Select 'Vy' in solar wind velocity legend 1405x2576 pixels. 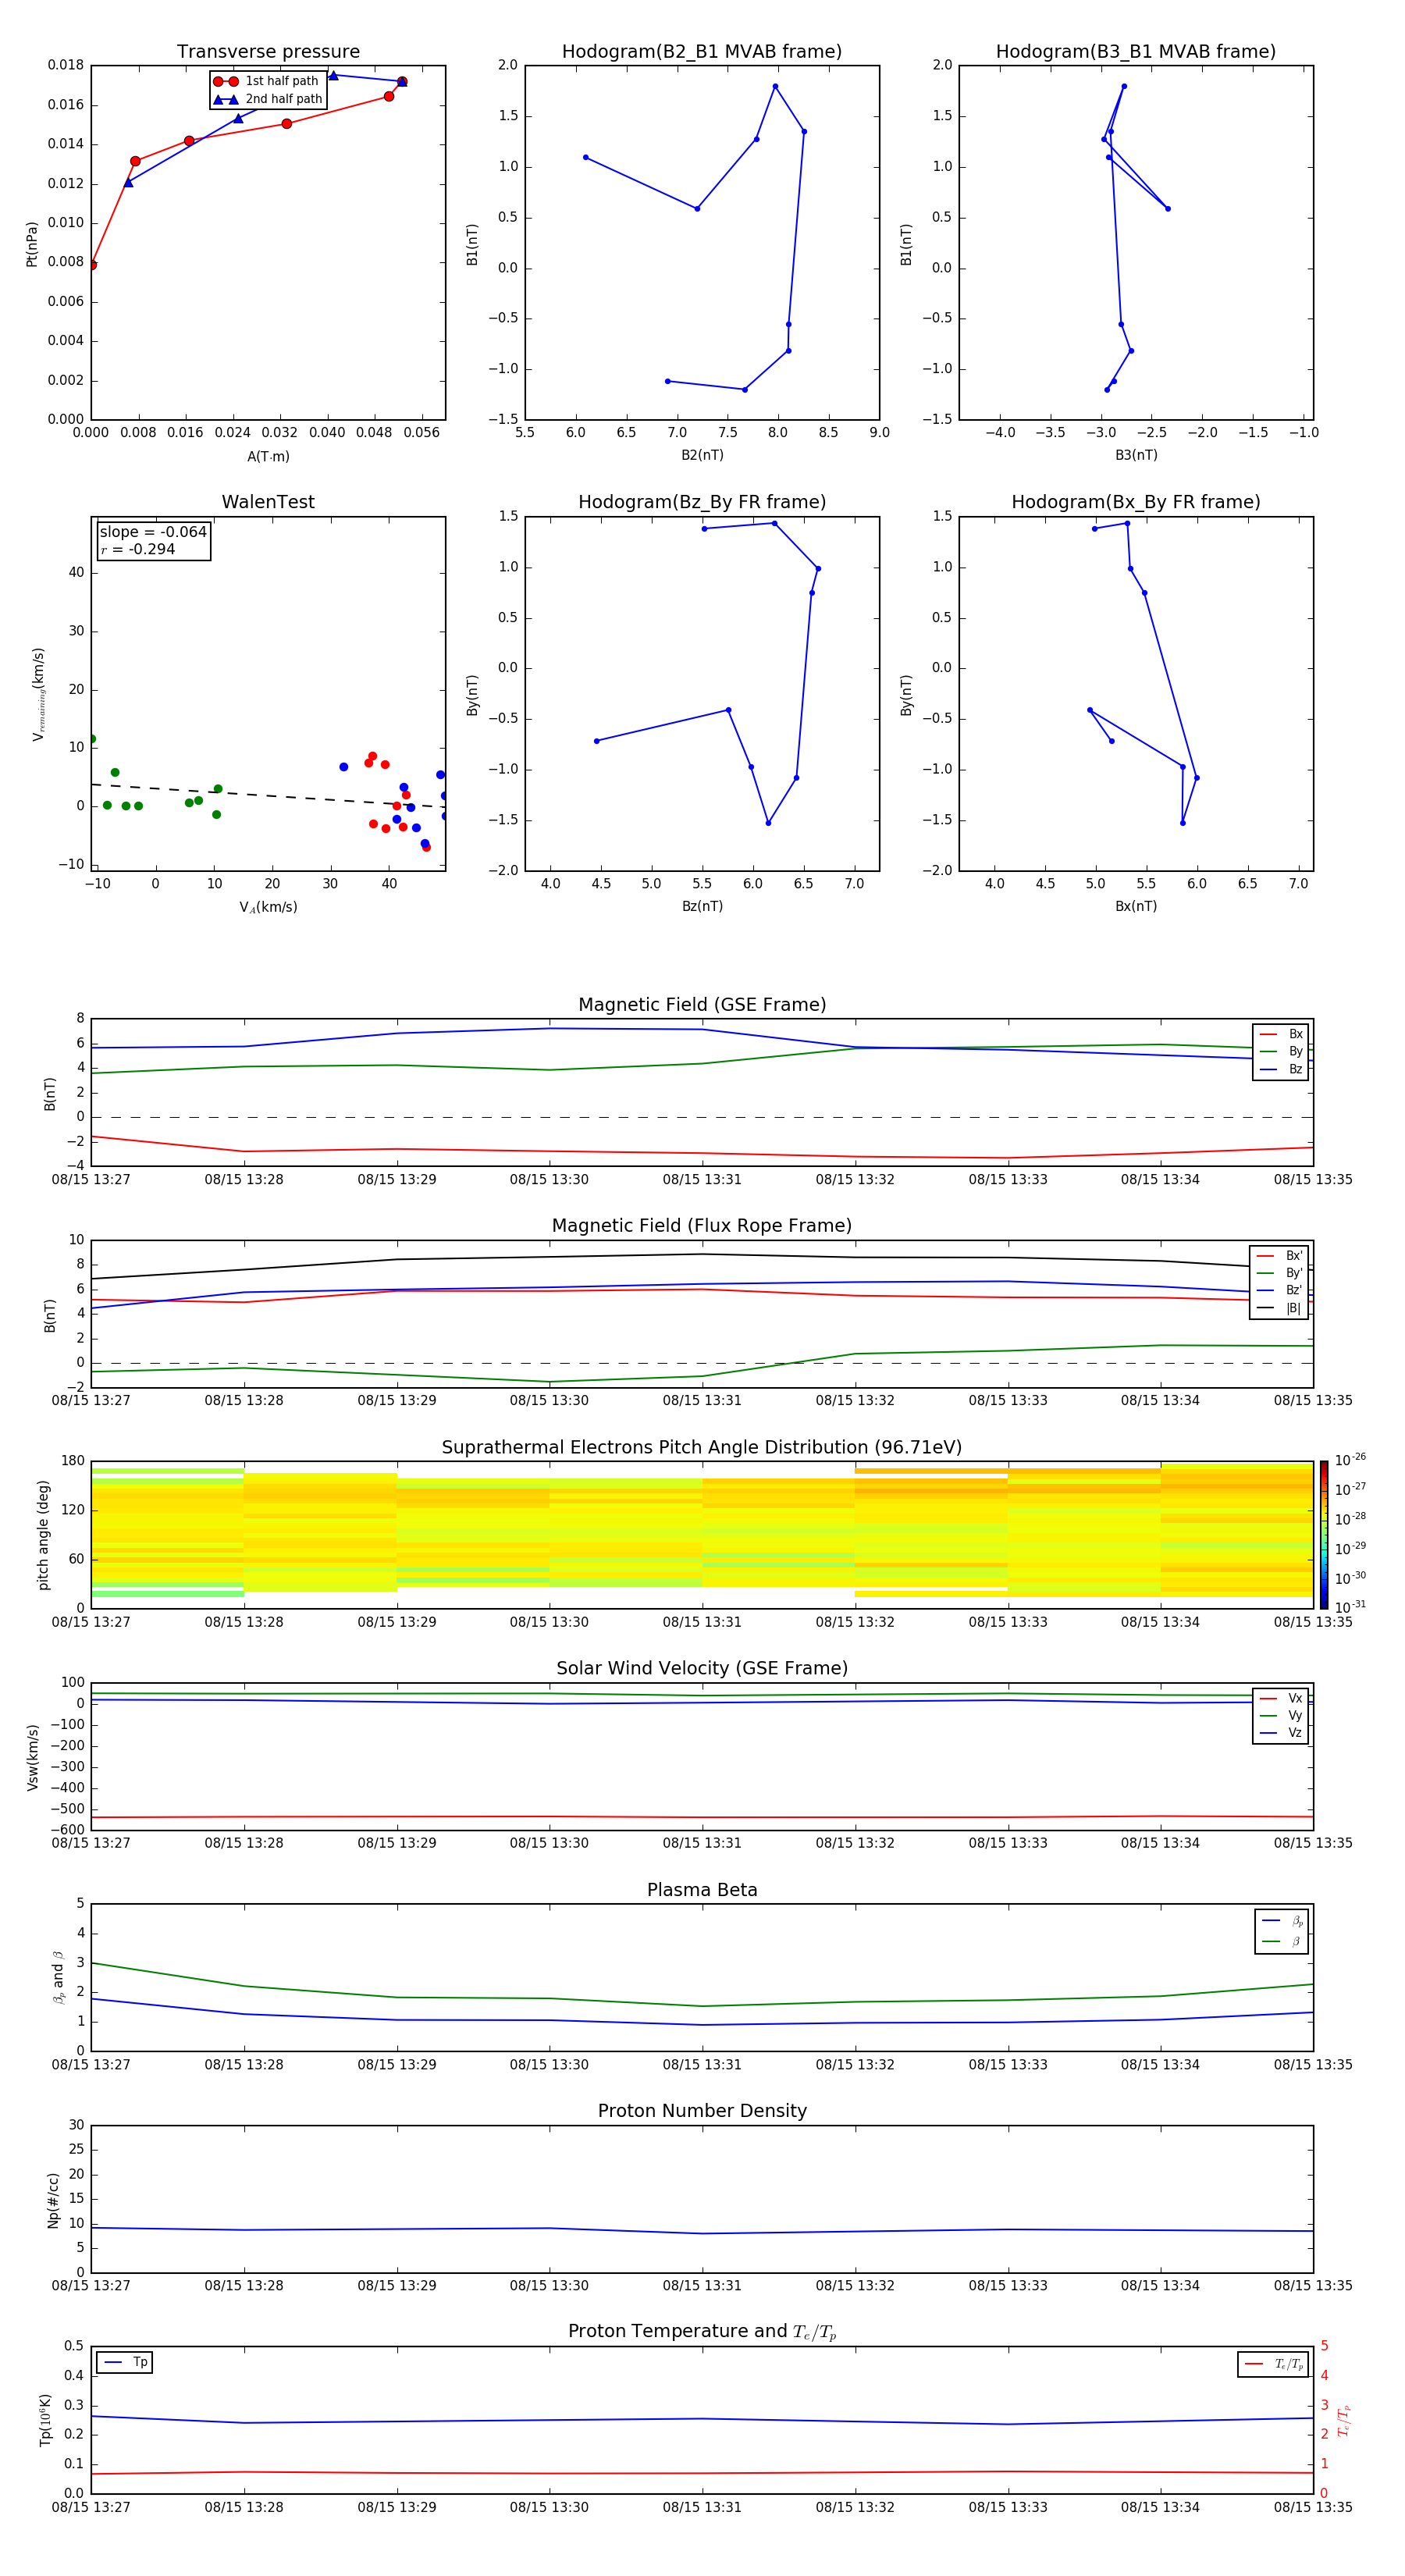pos(1281,1715)
